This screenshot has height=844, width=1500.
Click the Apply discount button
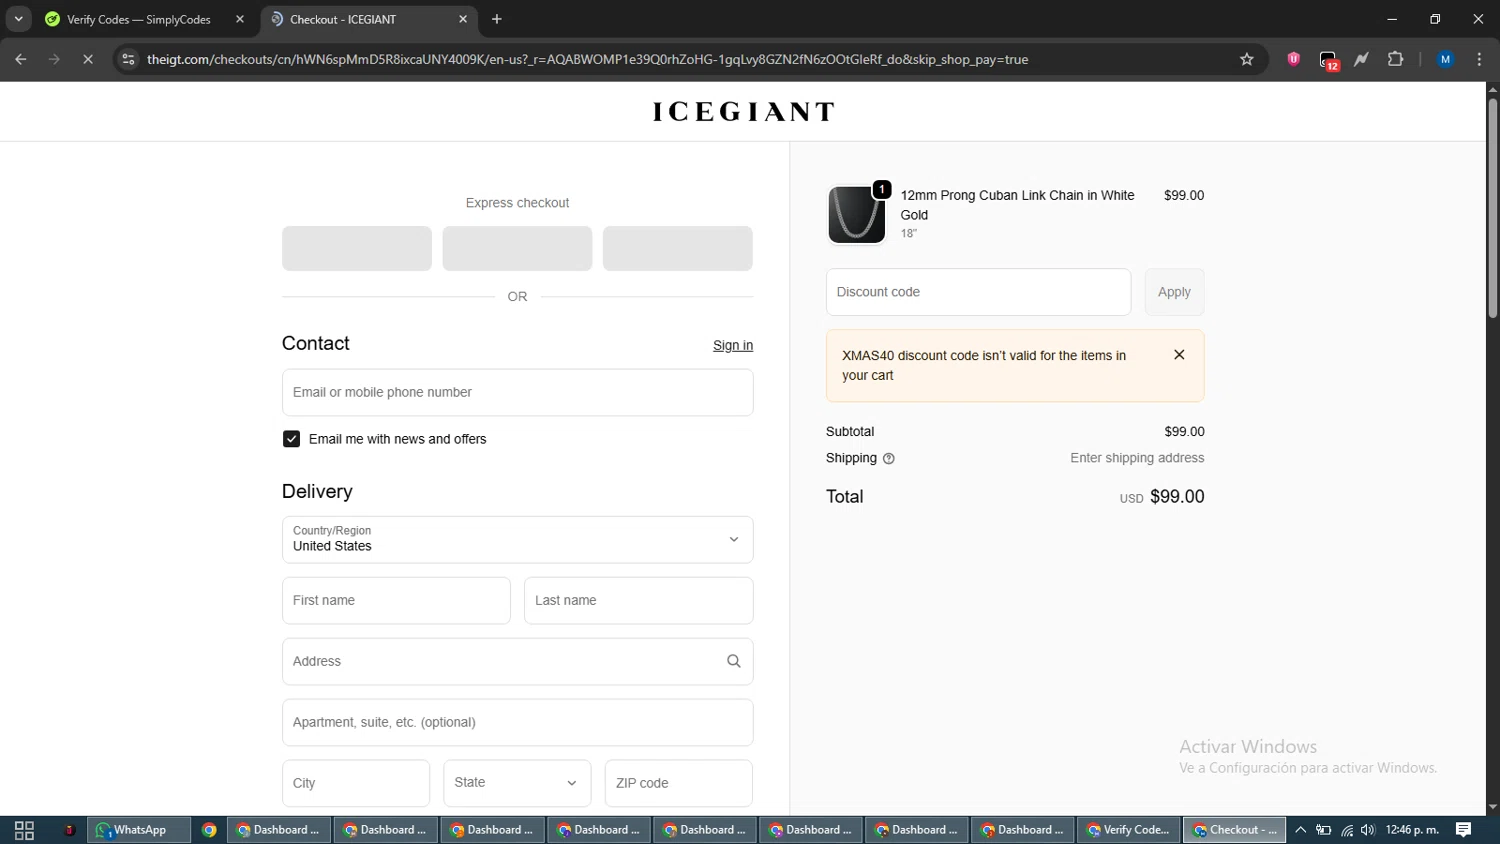coord(1174,292)
